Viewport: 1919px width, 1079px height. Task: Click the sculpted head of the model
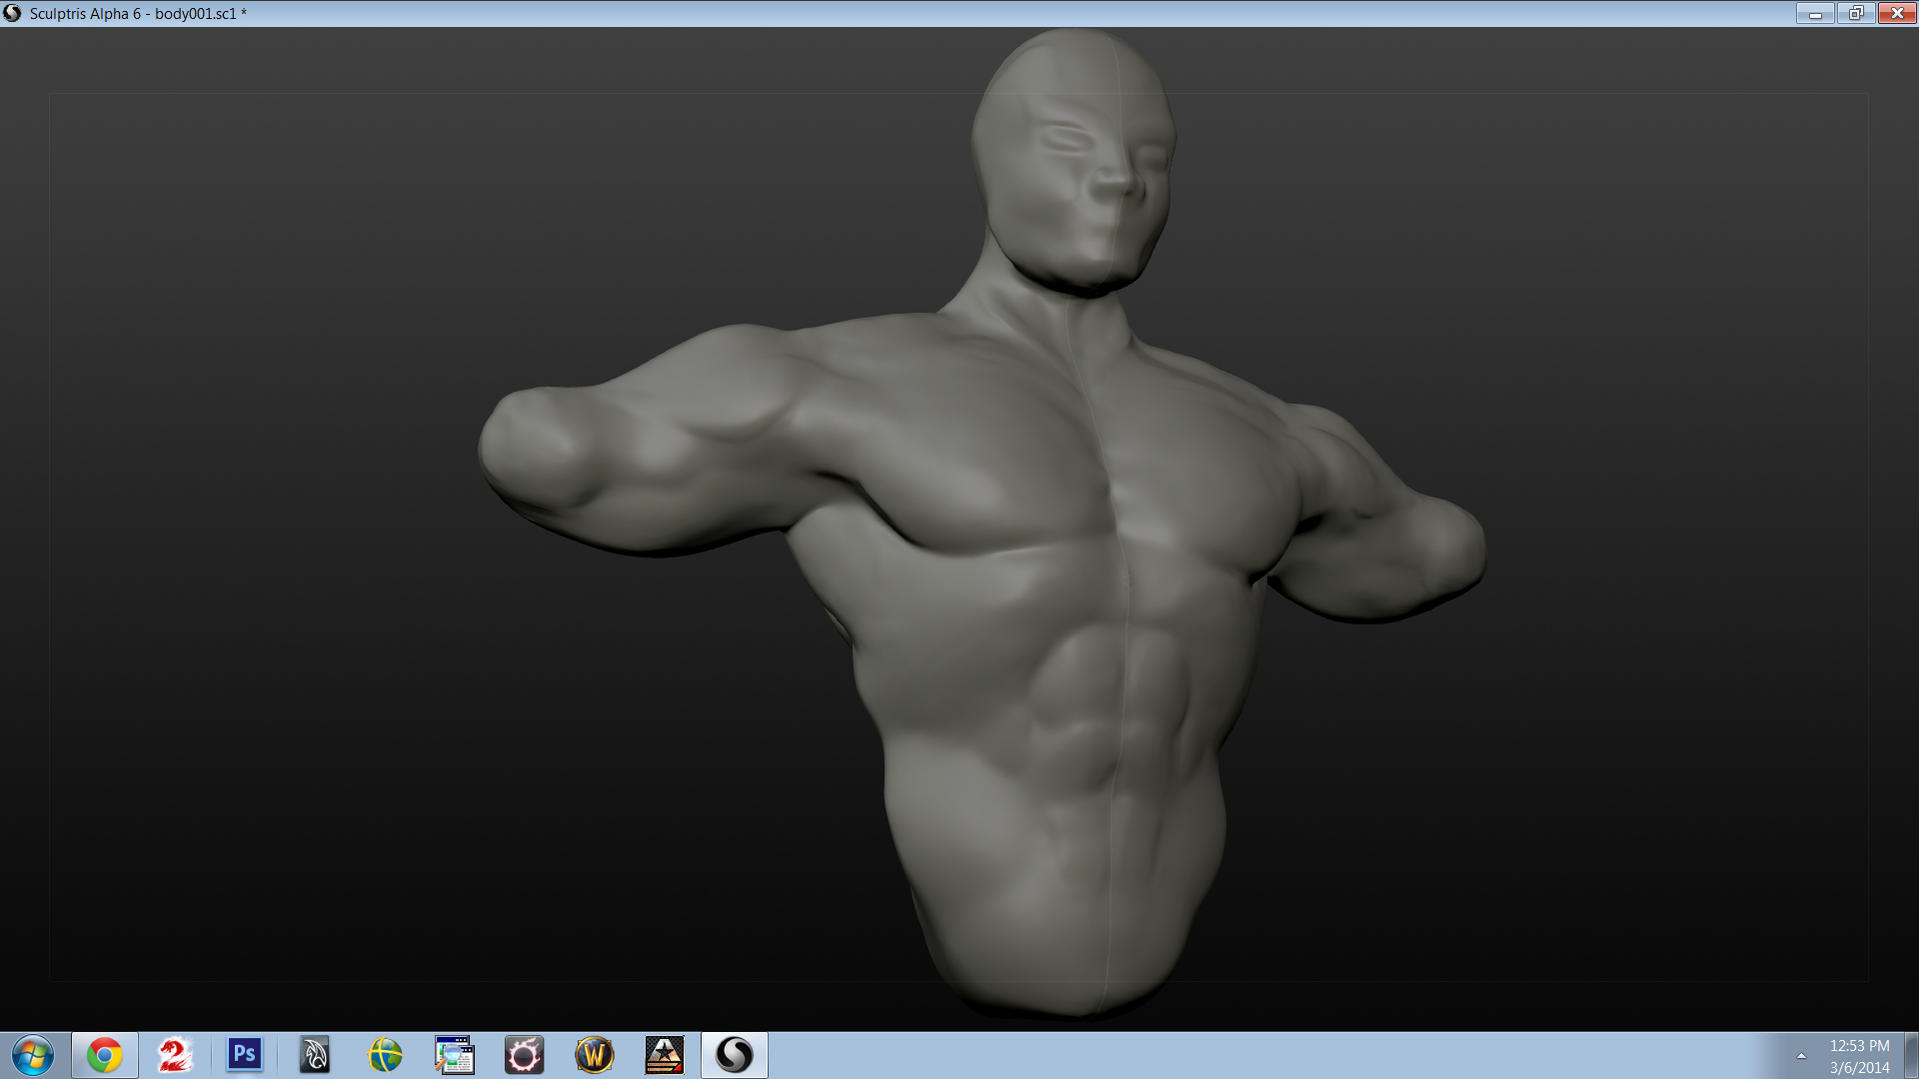coord(1075,160)
